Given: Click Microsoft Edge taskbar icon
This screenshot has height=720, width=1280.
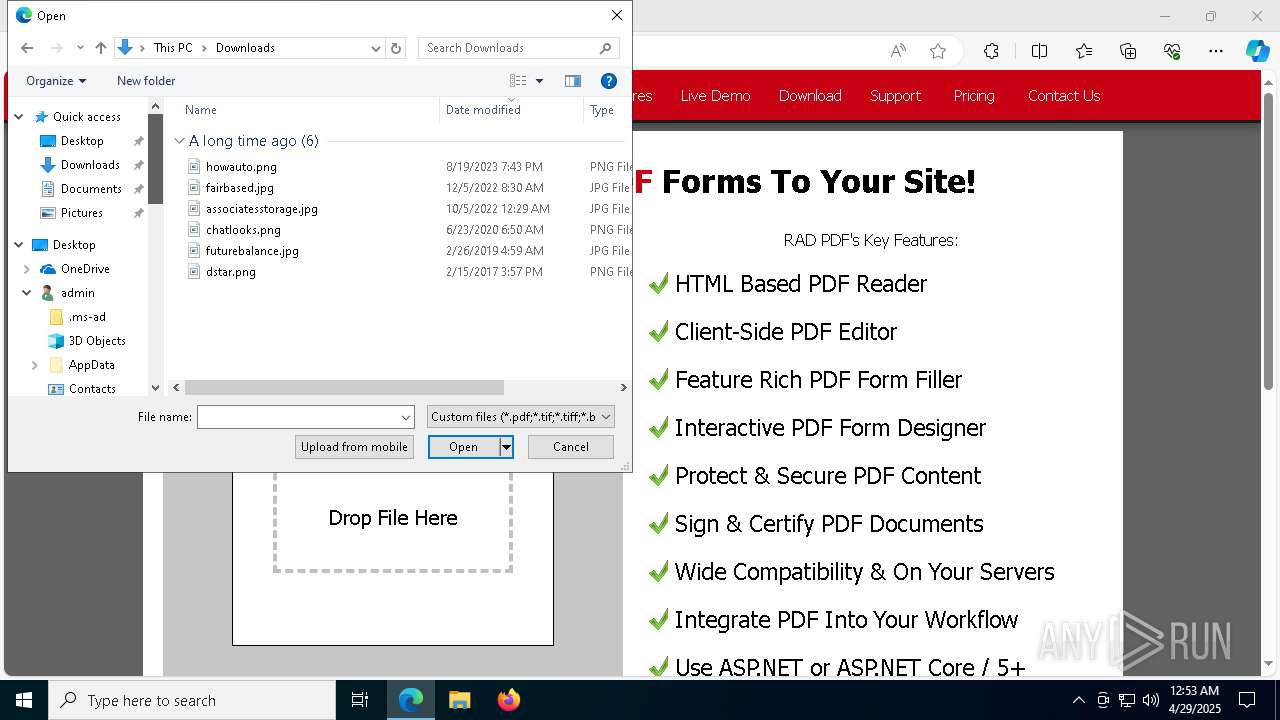Looking at the screenshot, I should (411, 700).
